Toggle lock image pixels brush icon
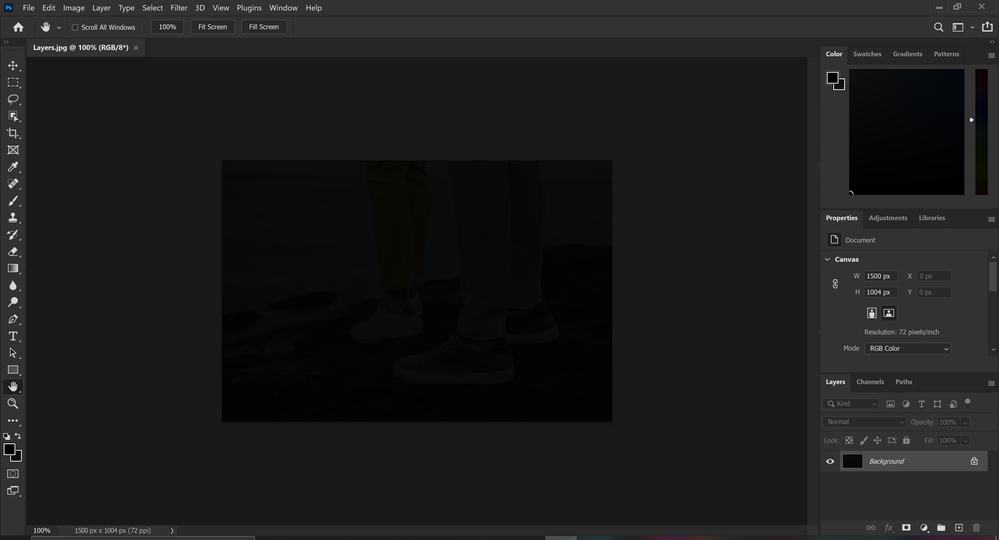This screenshot has height=540, width=999. (864, 441)
